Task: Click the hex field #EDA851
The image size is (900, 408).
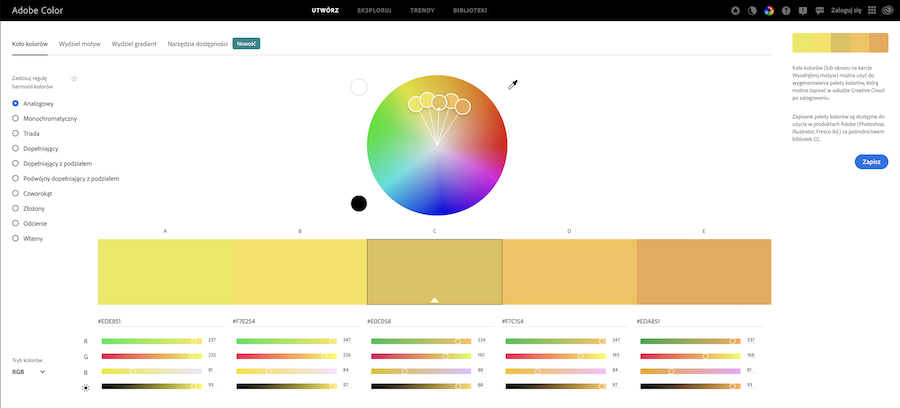Action: (700, 321)
